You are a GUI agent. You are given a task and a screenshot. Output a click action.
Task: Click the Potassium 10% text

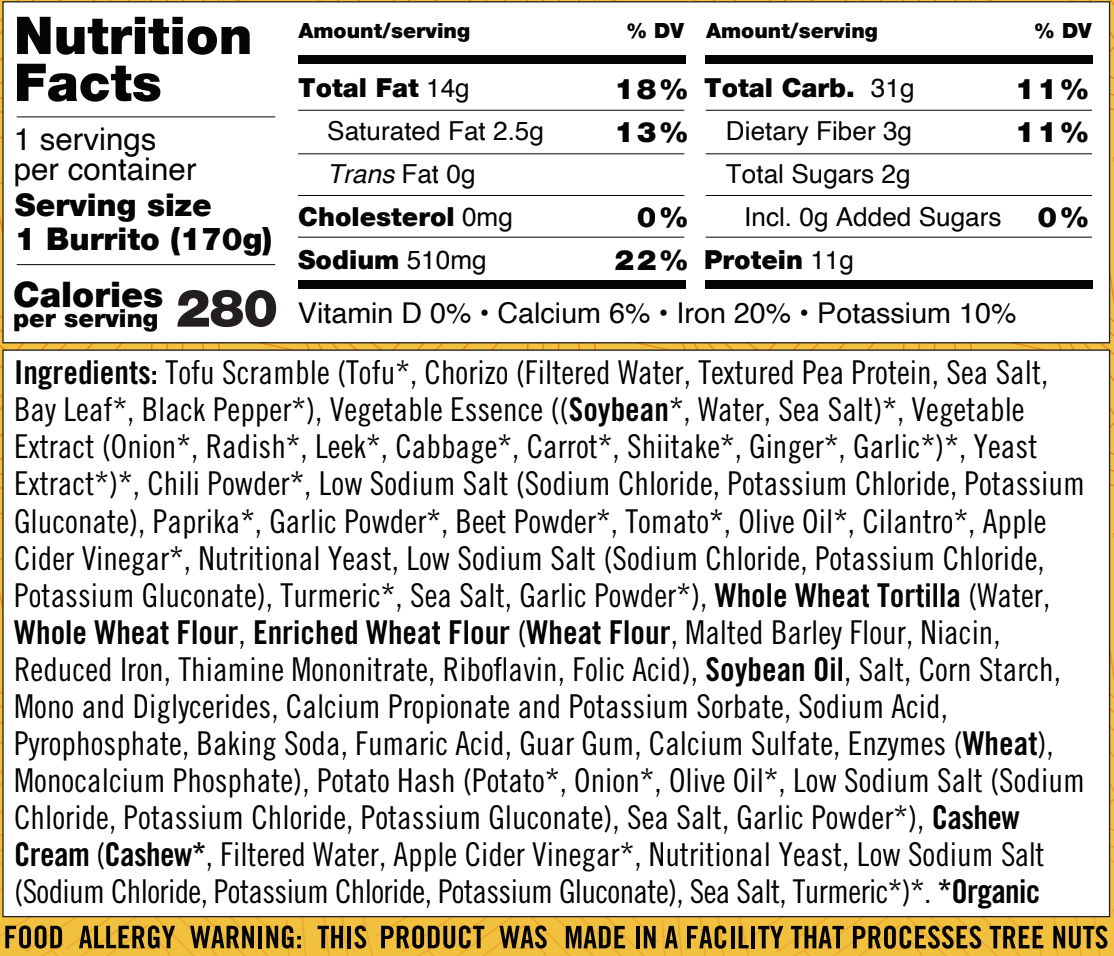[916, 313]
